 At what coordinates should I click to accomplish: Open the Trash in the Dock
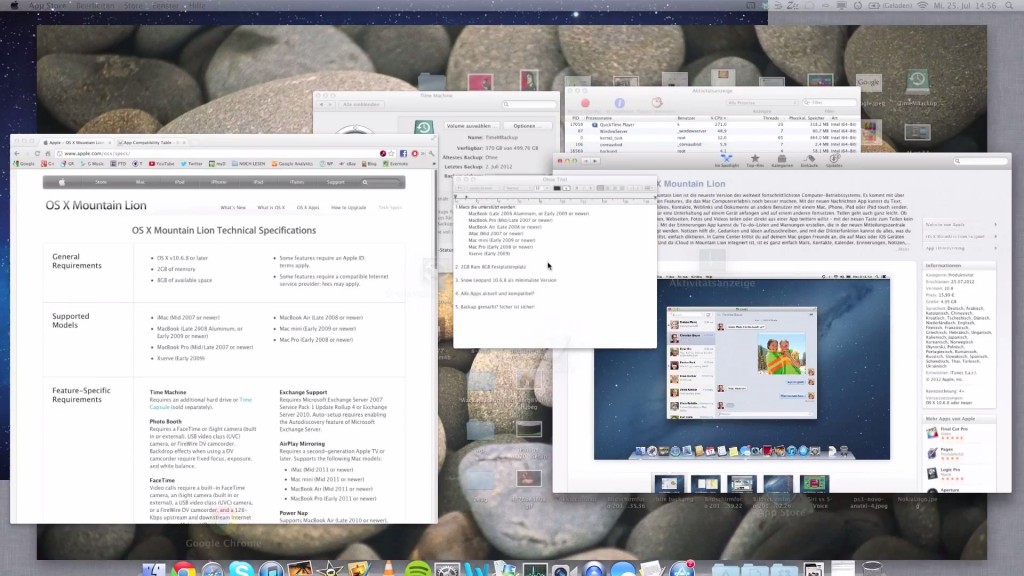coord(872,569)
